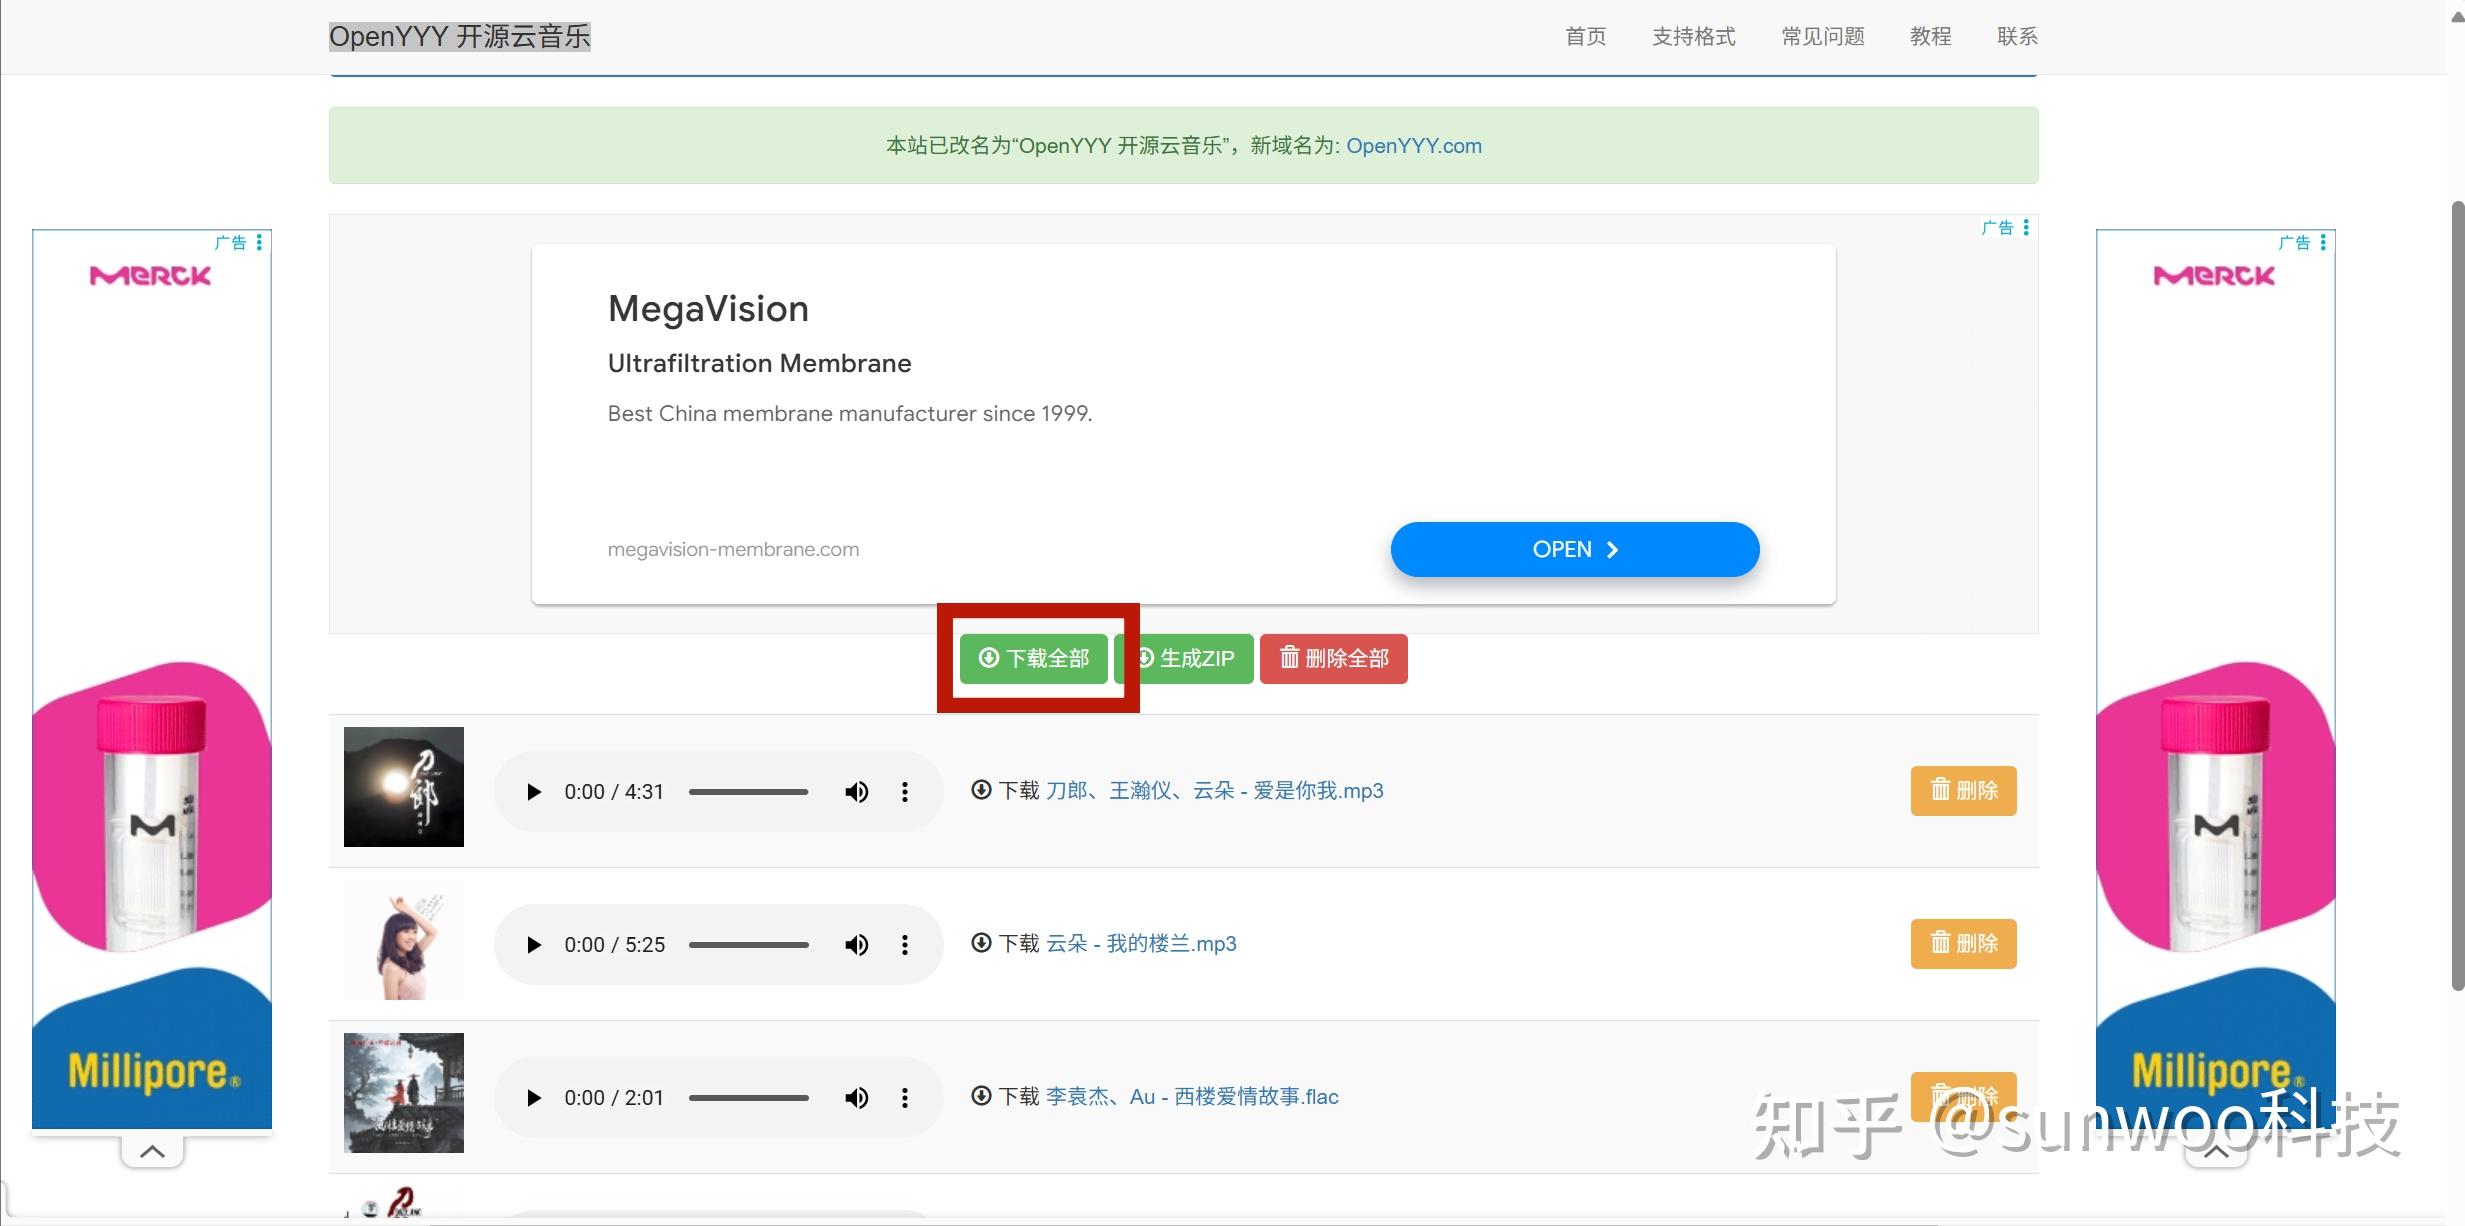Play the 西楼爱情故事.flac track
The image size is (2465, 1226).
(532, 1097)
